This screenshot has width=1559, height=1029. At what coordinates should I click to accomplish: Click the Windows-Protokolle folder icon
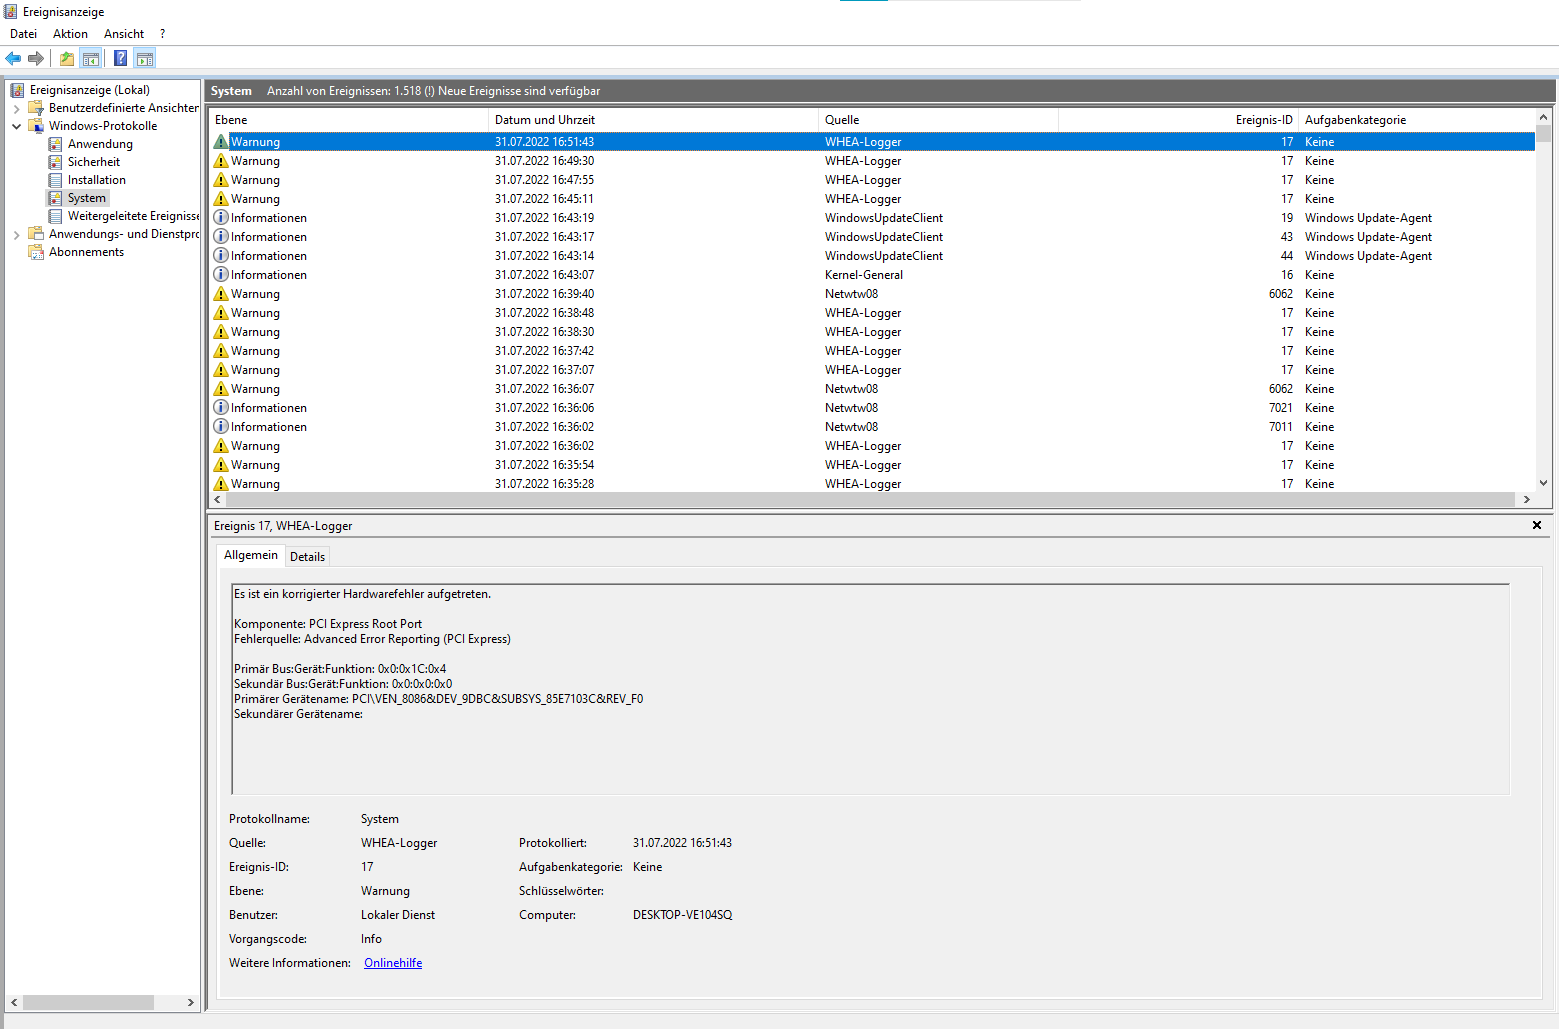[x=36, y=126]
